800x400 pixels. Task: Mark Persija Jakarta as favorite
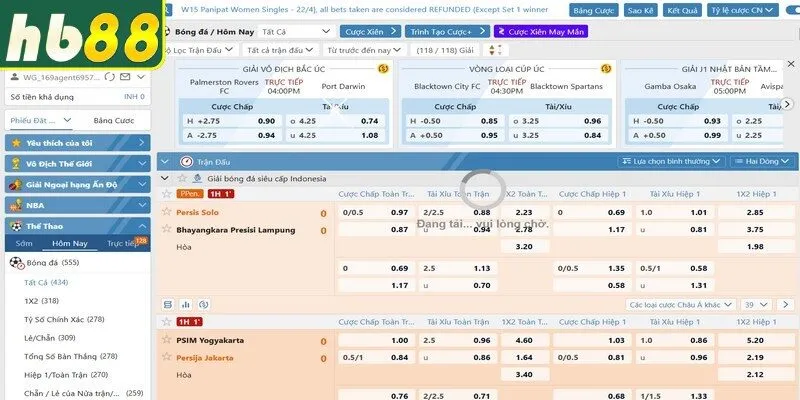coord(166,357)
